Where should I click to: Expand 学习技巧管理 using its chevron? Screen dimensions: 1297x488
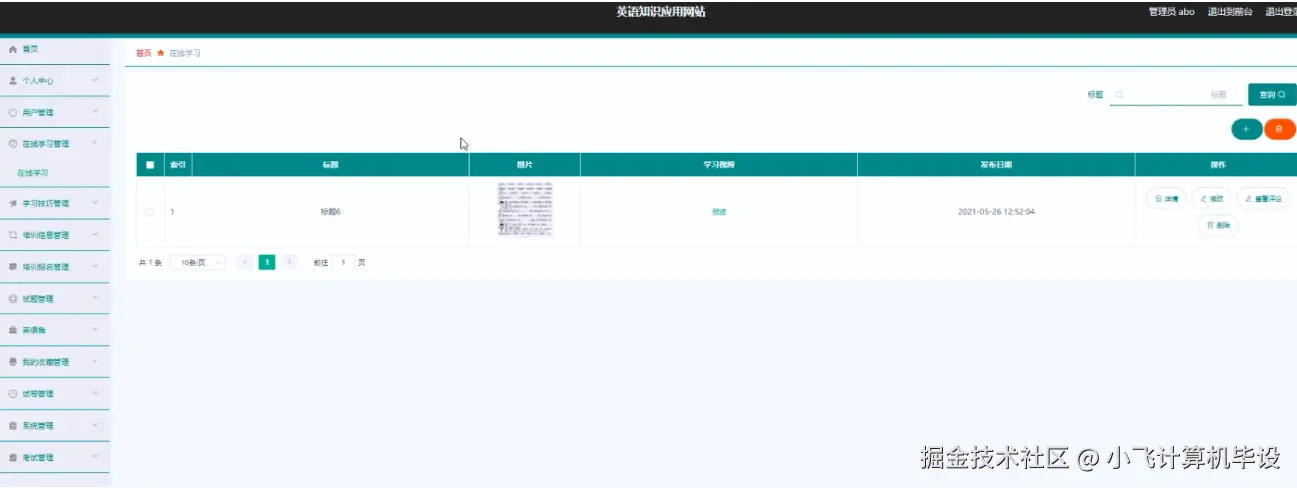coord(95,203)
